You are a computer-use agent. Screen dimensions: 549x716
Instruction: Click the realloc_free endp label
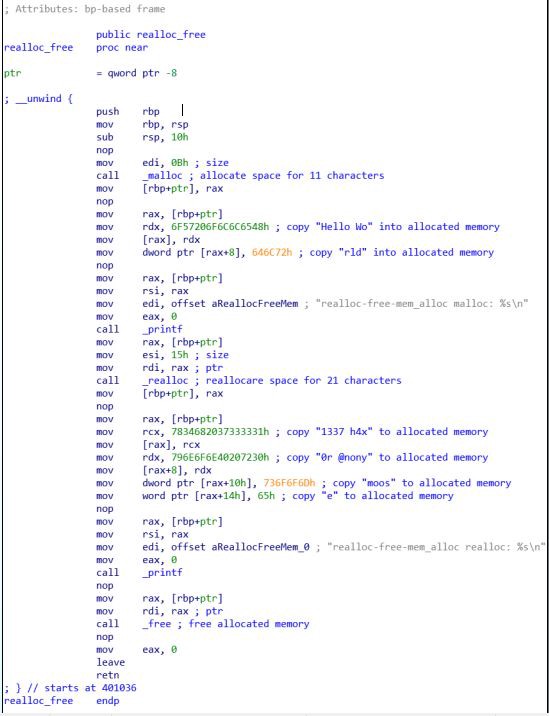coord(62,701)
